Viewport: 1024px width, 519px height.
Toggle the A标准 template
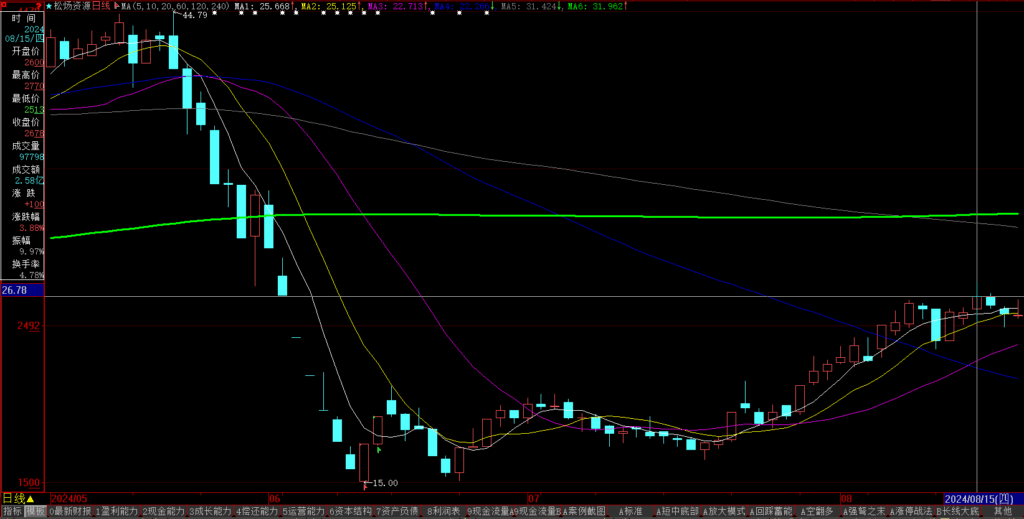(x=631, y=511)
